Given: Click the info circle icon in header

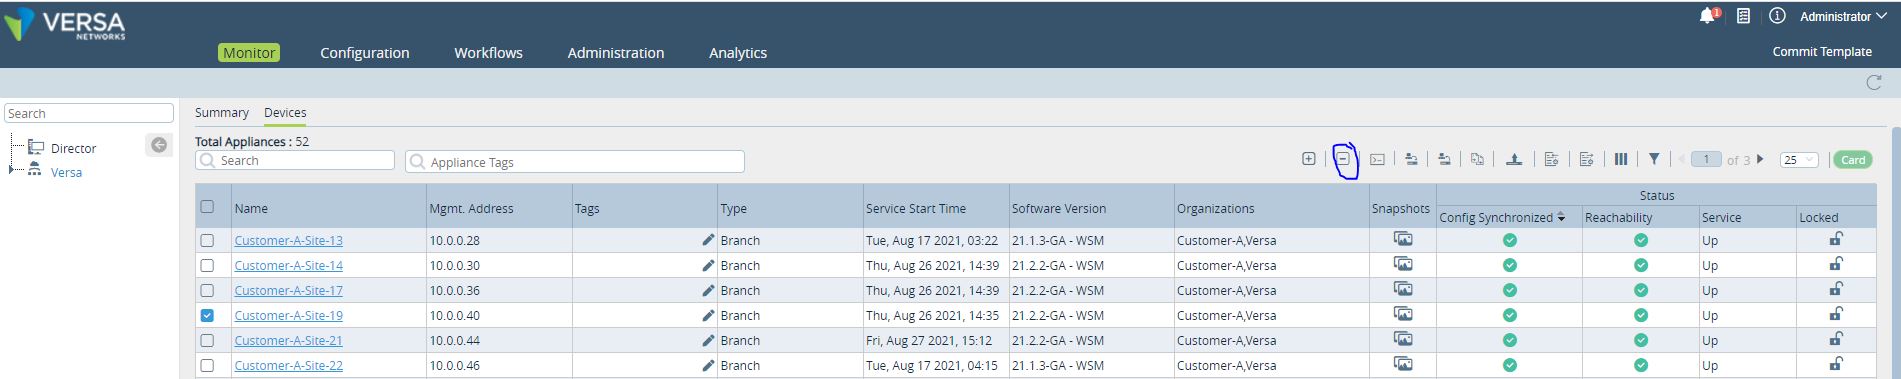Looking at the screenshot, I should click(1777, 16).
